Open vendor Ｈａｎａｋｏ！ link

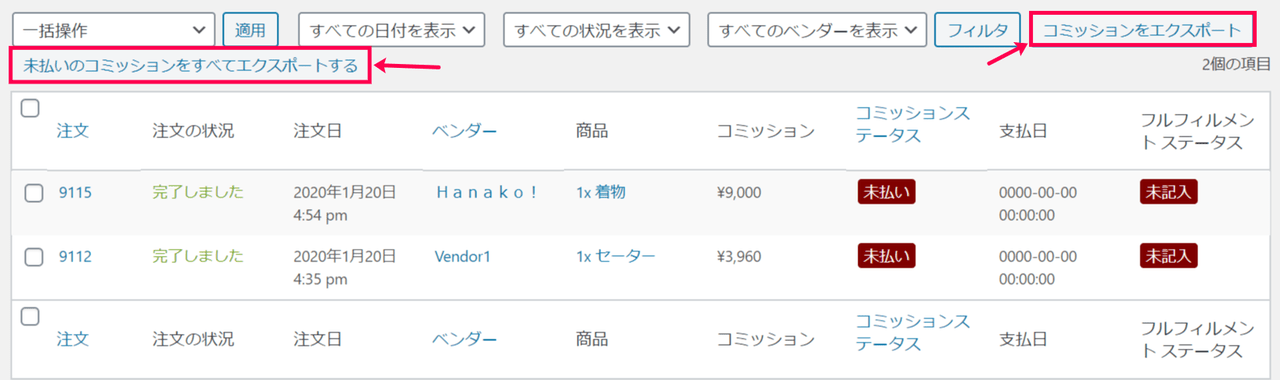[x=486, y=192]
